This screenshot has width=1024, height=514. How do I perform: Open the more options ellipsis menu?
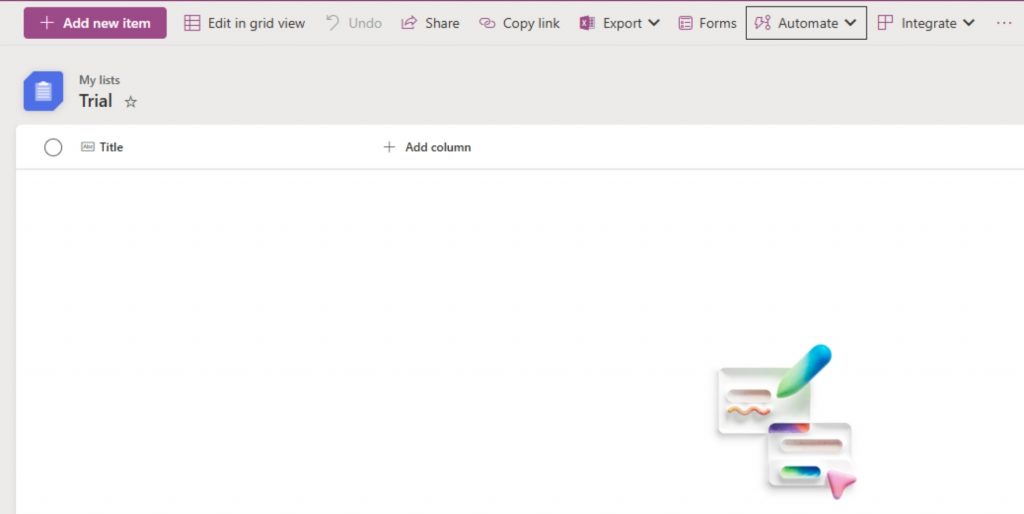[1004, 23]
